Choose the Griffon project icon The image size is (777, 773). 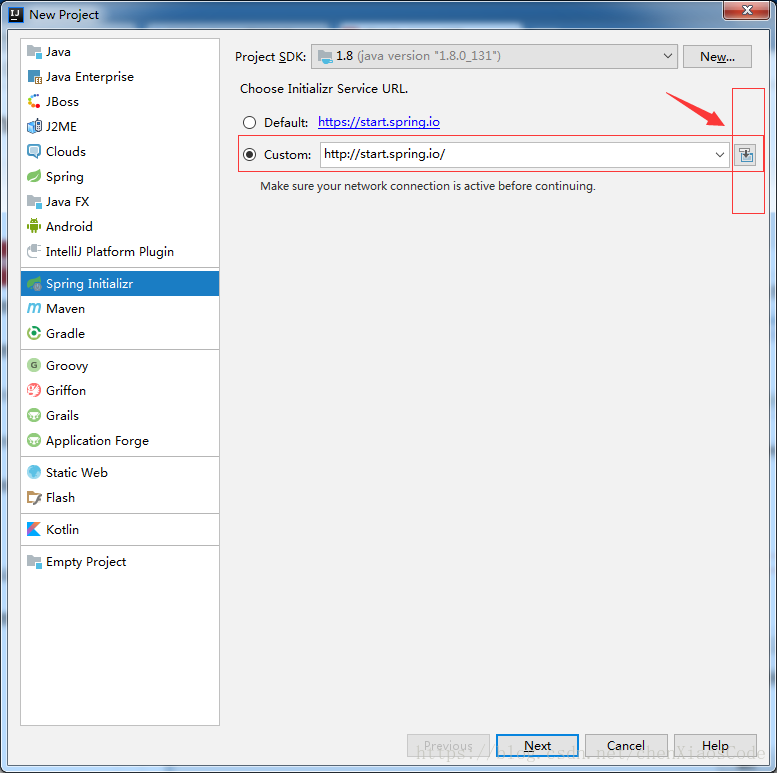(x=34, y=390)
